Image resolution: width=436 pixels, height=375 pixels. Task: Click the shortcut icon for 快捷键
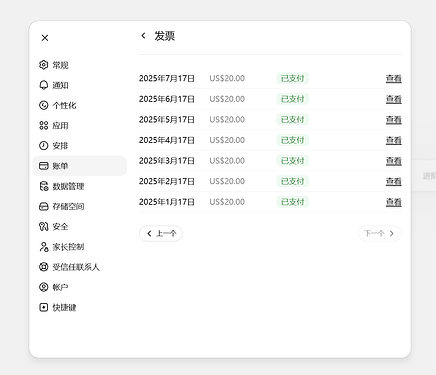(x=44, y=307)
